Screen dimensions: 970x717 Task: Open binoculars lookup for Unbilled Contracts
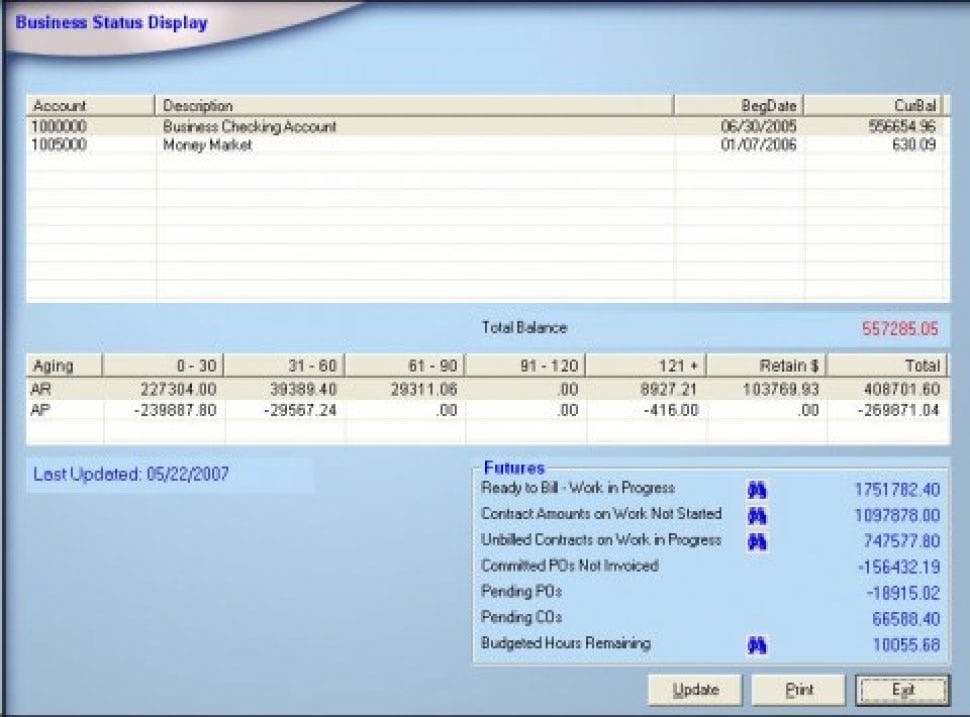[x=757, y=542]
